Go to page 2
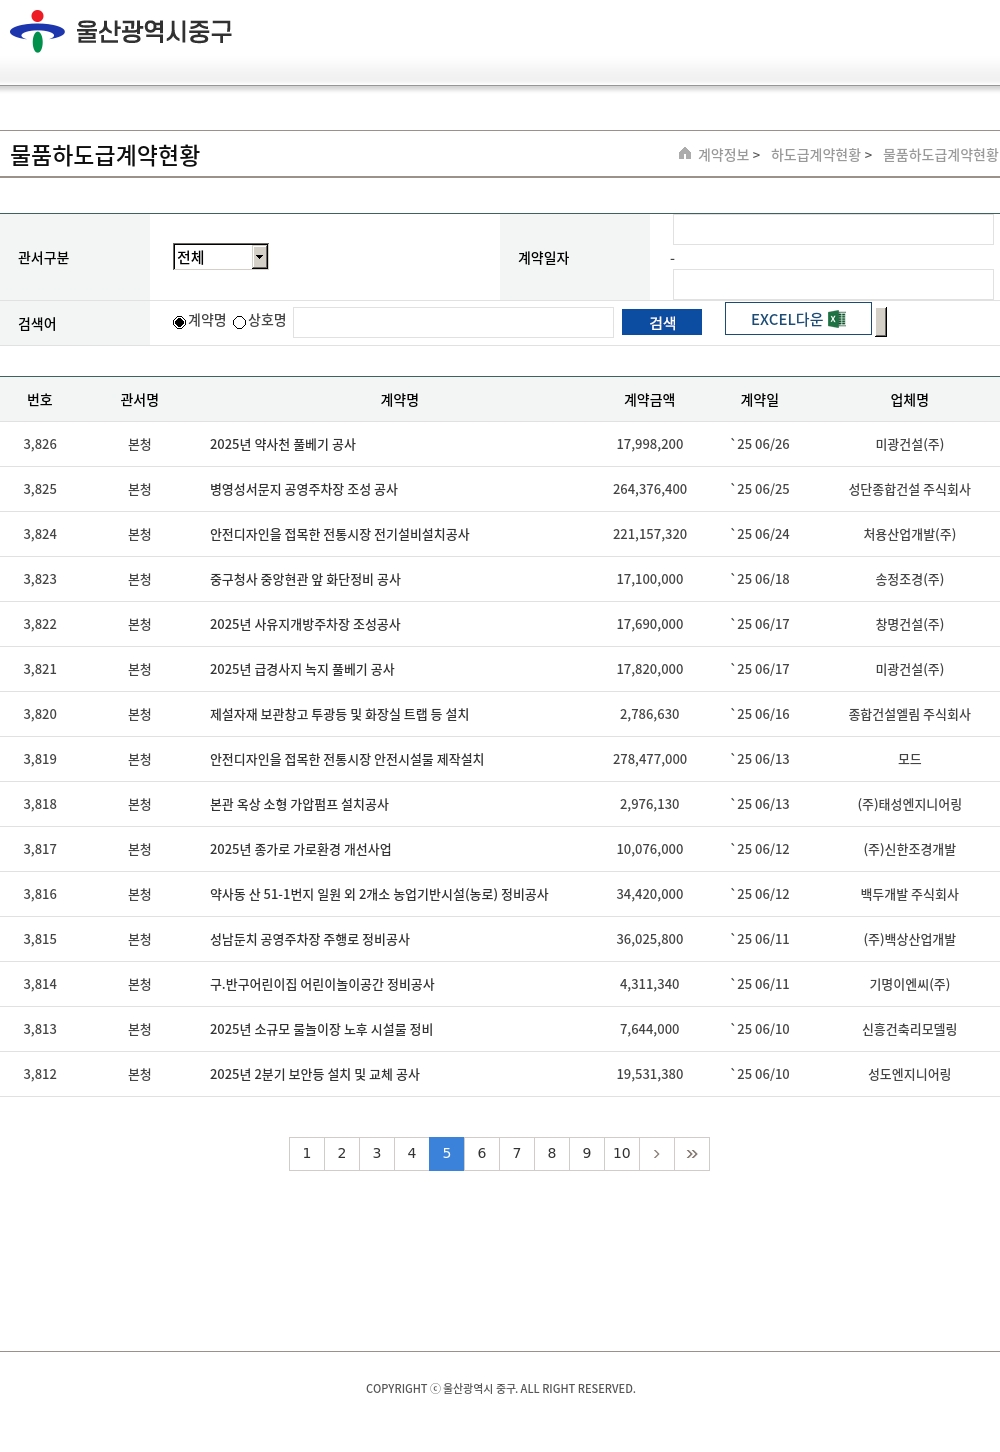 click(x=342, y=1154)
